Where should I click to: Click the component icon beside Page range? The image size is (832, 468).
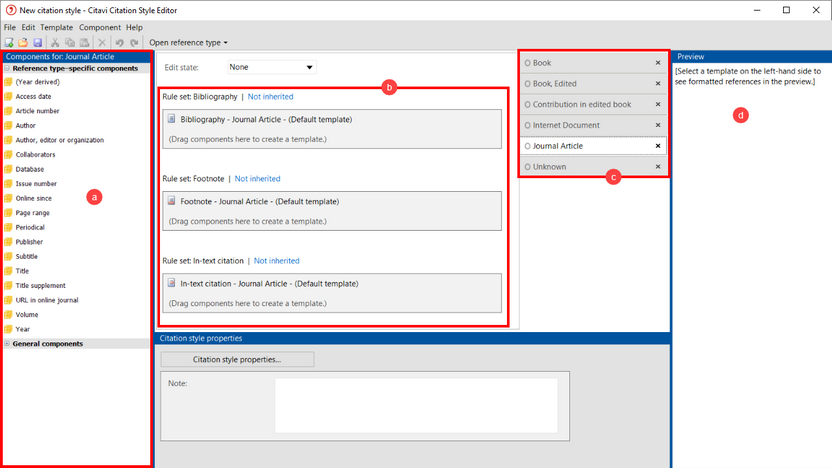8,213
